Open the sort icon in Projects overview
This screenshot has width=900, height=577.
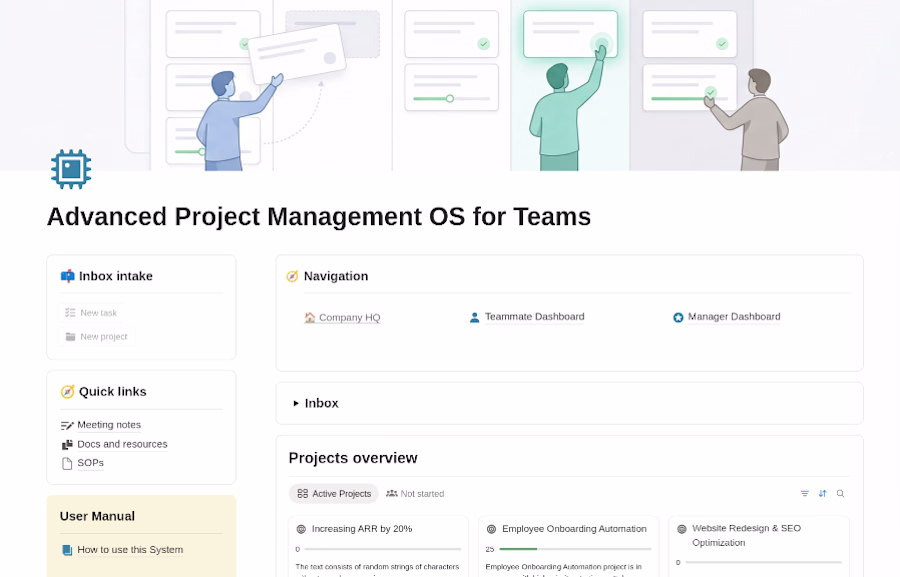823,494
